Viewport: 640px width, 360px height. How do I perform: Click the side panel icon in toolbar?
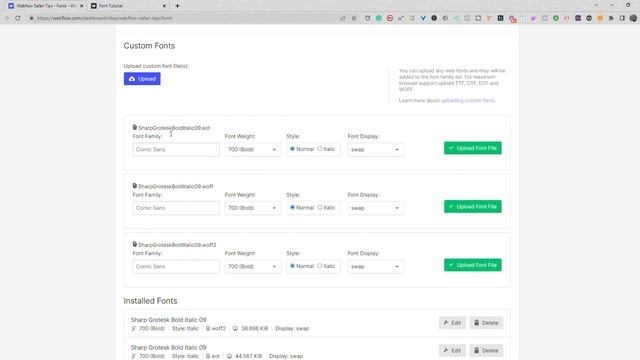click(622, 18)
